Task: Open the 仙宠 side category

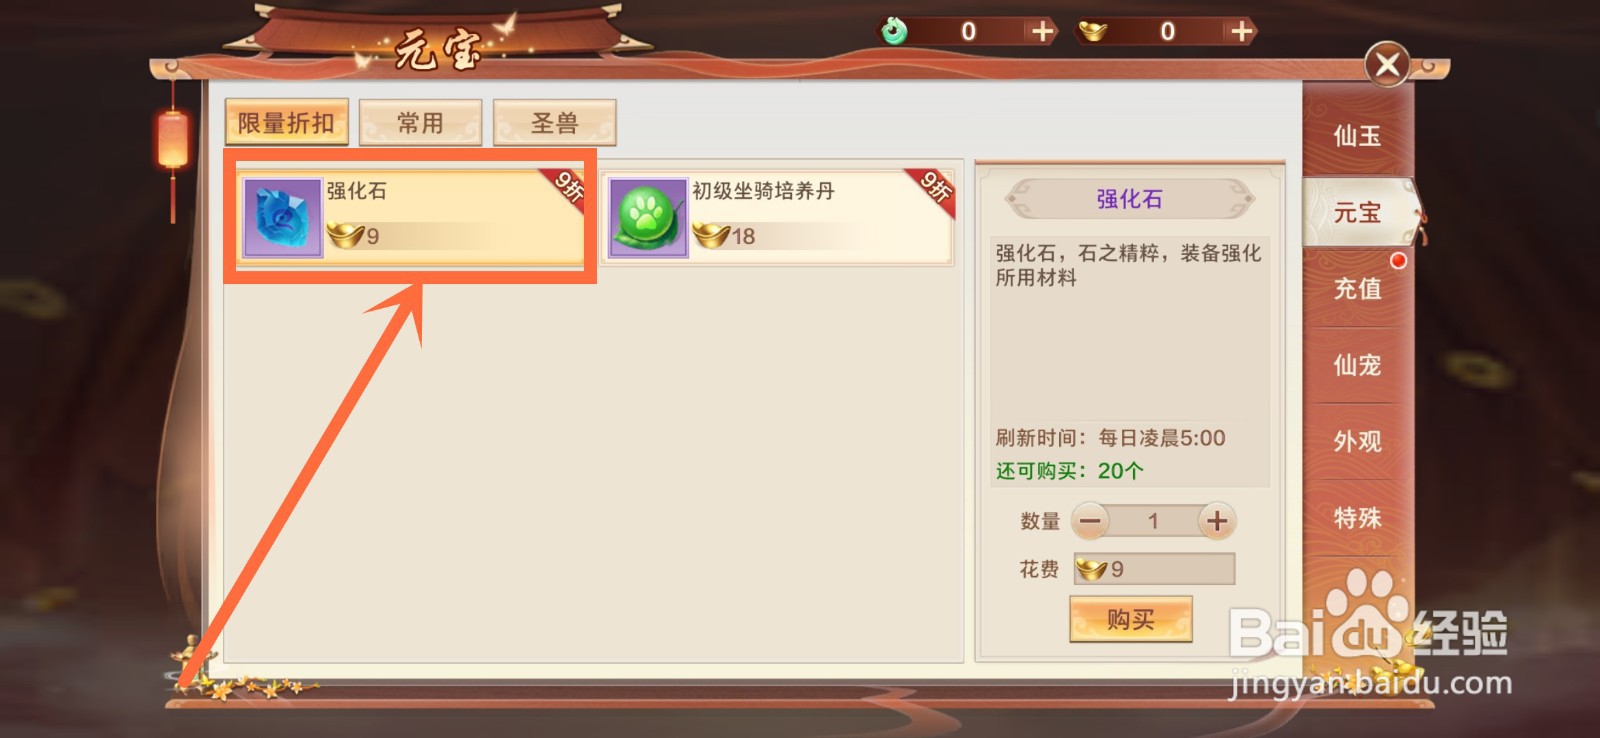Action: click(1357, 365)
